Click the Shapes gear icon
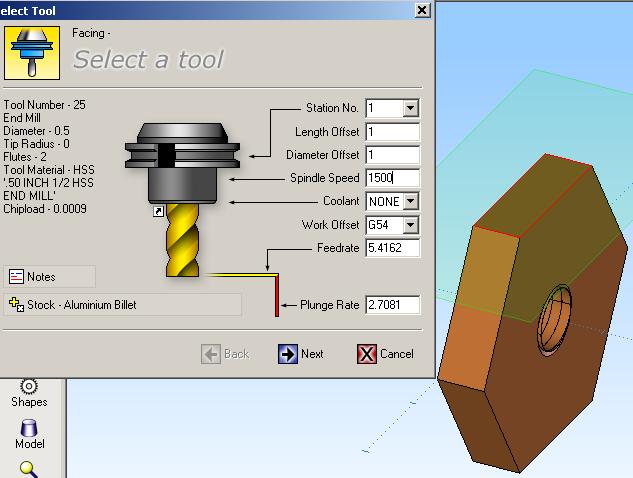This screenshot has width=633, height=478. click(29, 386)
